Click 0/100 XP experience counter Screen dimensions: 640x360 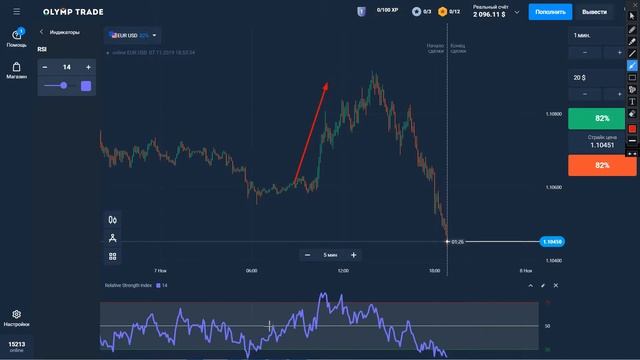tap(387, 10)
